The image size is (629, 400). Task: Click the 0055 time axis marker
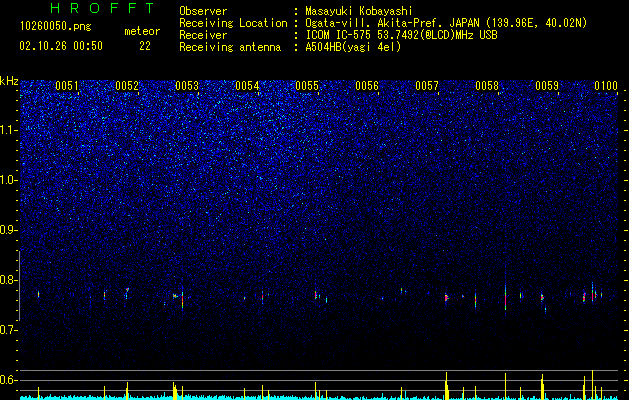click(307, 86)
